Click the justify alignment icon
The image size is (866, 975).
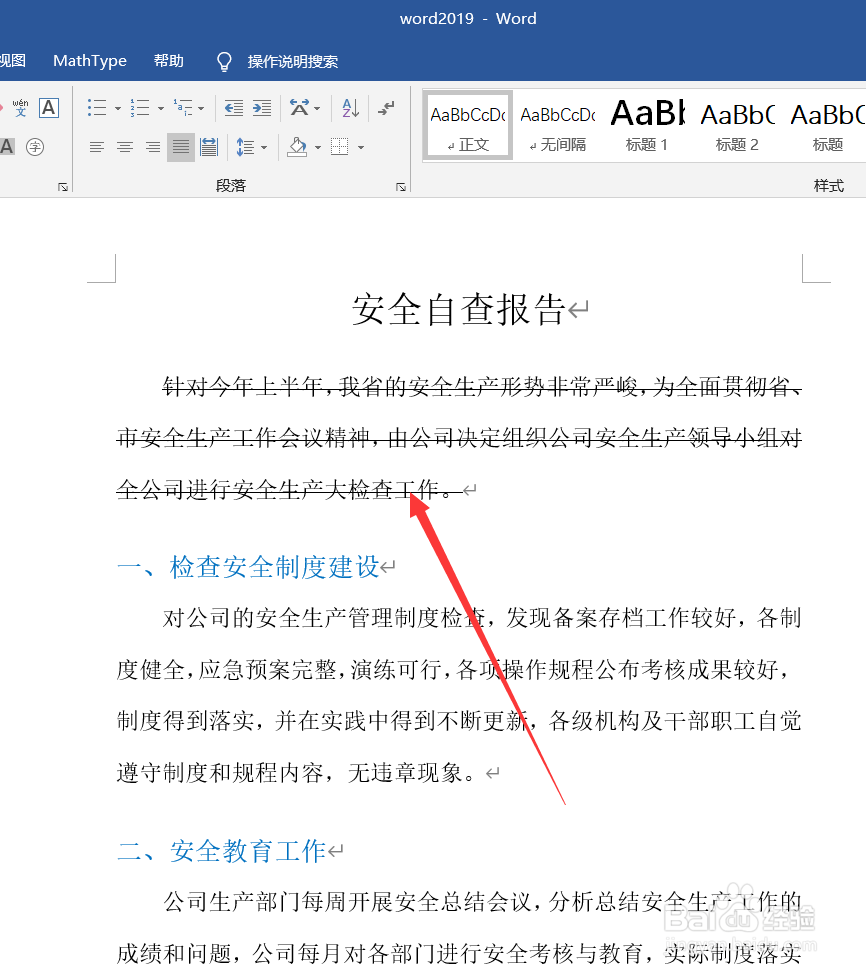(x=180, y=146)
